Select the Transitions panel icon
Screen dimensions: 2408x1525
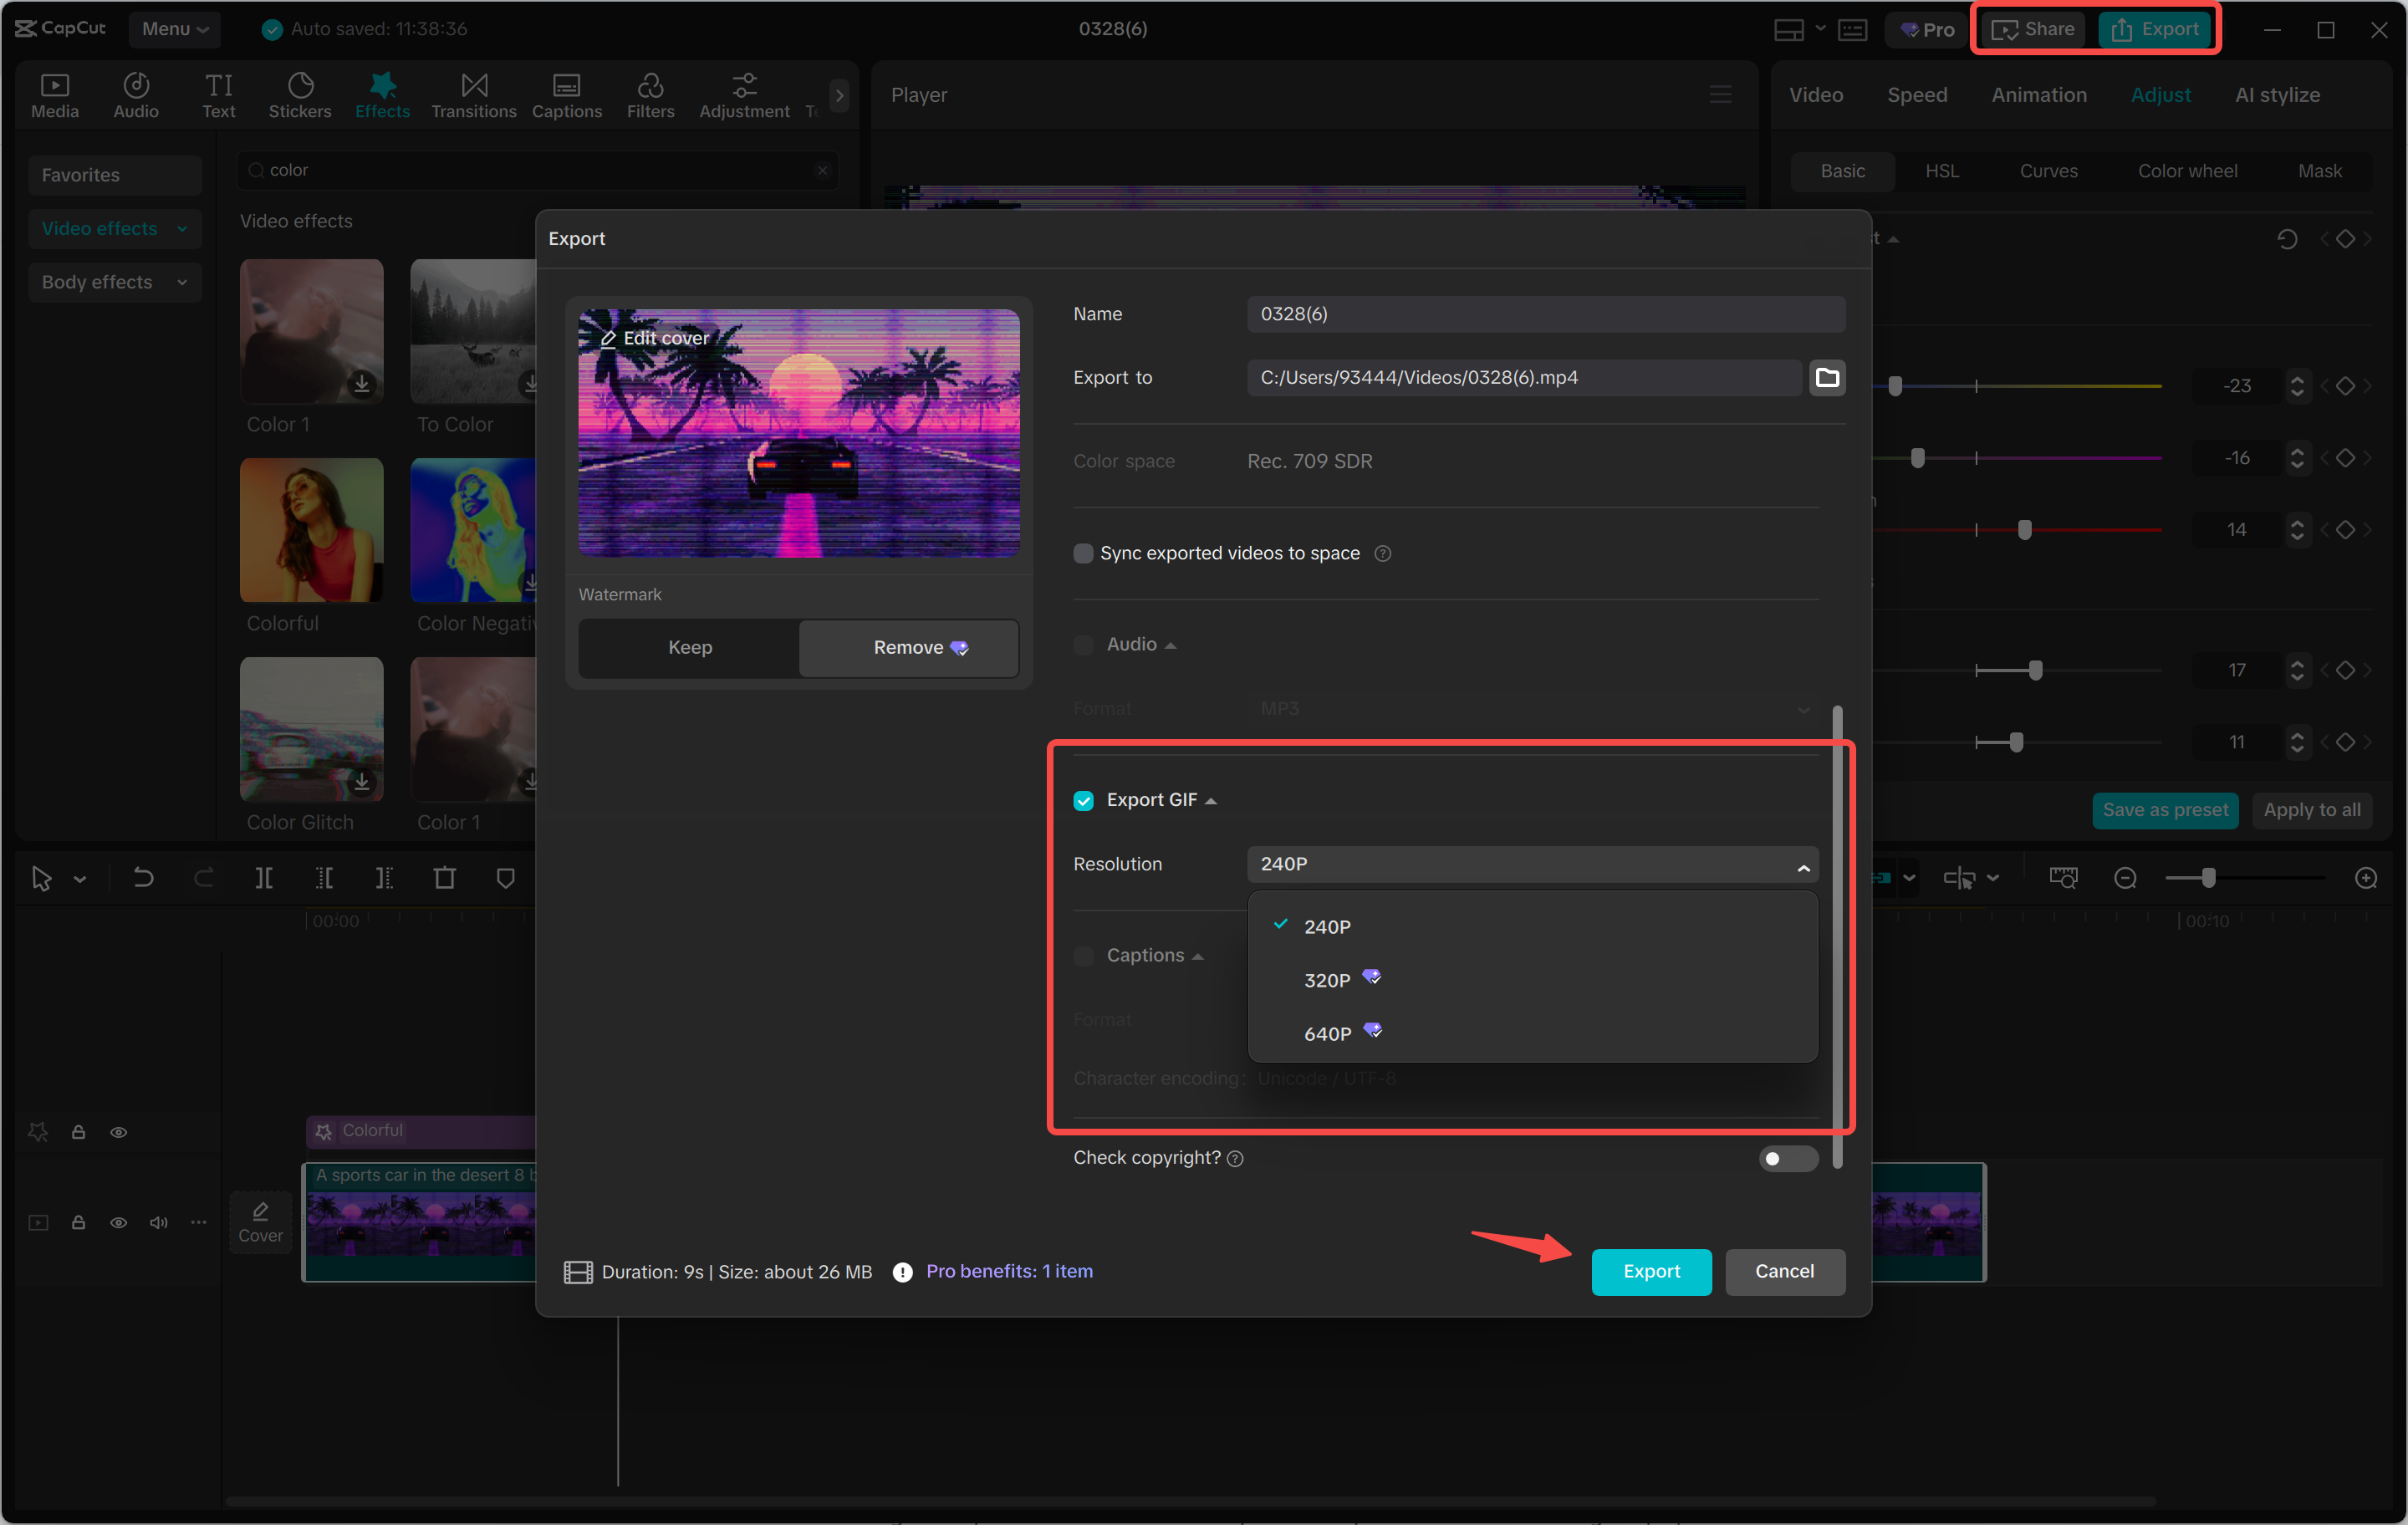pos(473,95)
